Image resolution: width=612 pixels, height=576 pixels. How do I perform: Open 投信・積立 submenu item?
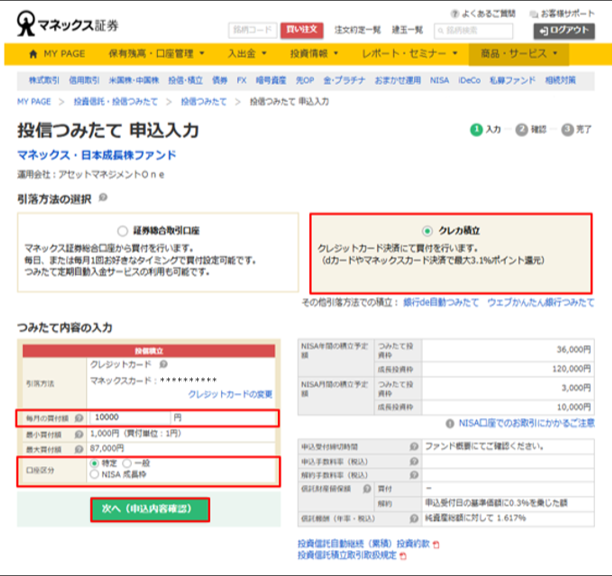tap(185, 80)
